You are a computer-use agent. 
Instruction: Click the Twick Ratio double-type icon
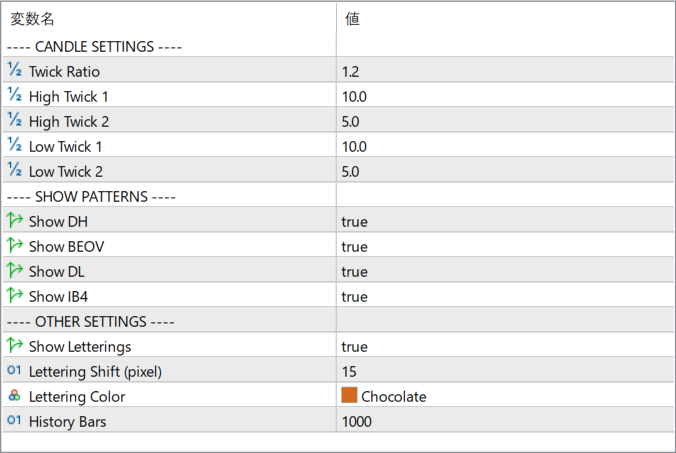click(14, 71)
